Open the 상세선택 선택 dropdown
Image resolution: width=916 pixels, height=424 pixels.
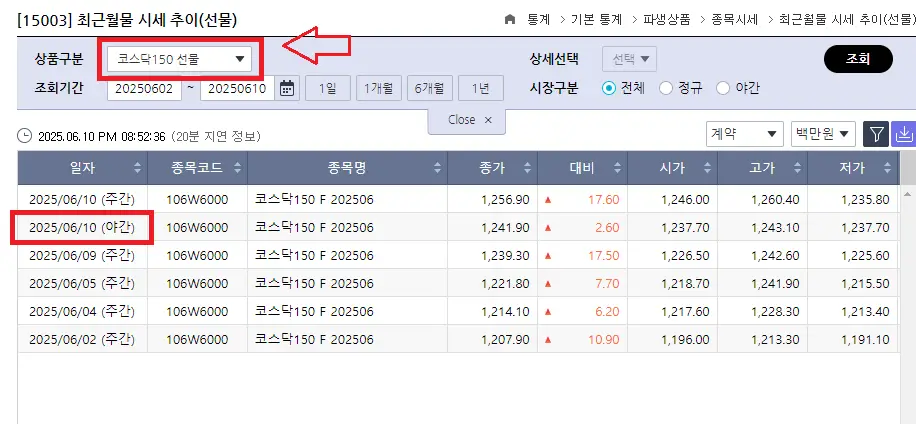click(x=630, y=59)
